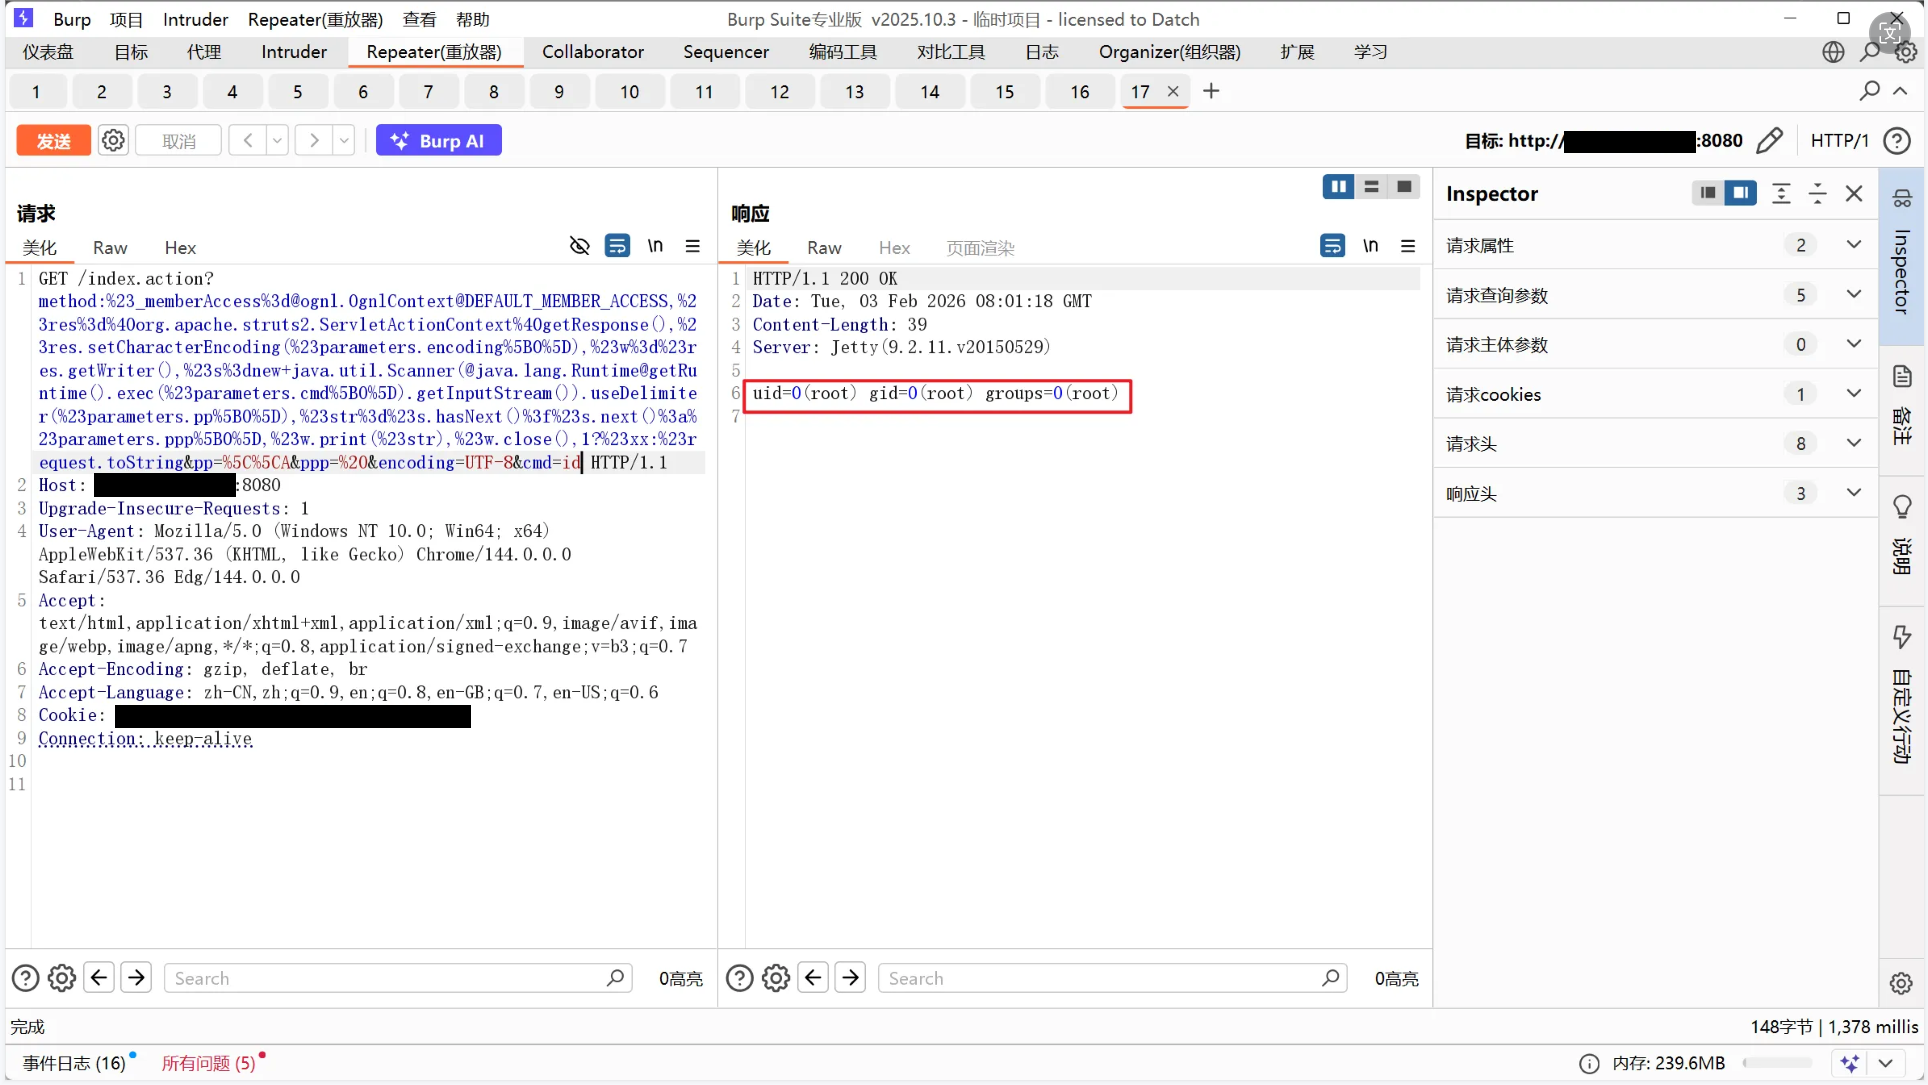Select top-bottom request/response layout

coord(1371,187)
